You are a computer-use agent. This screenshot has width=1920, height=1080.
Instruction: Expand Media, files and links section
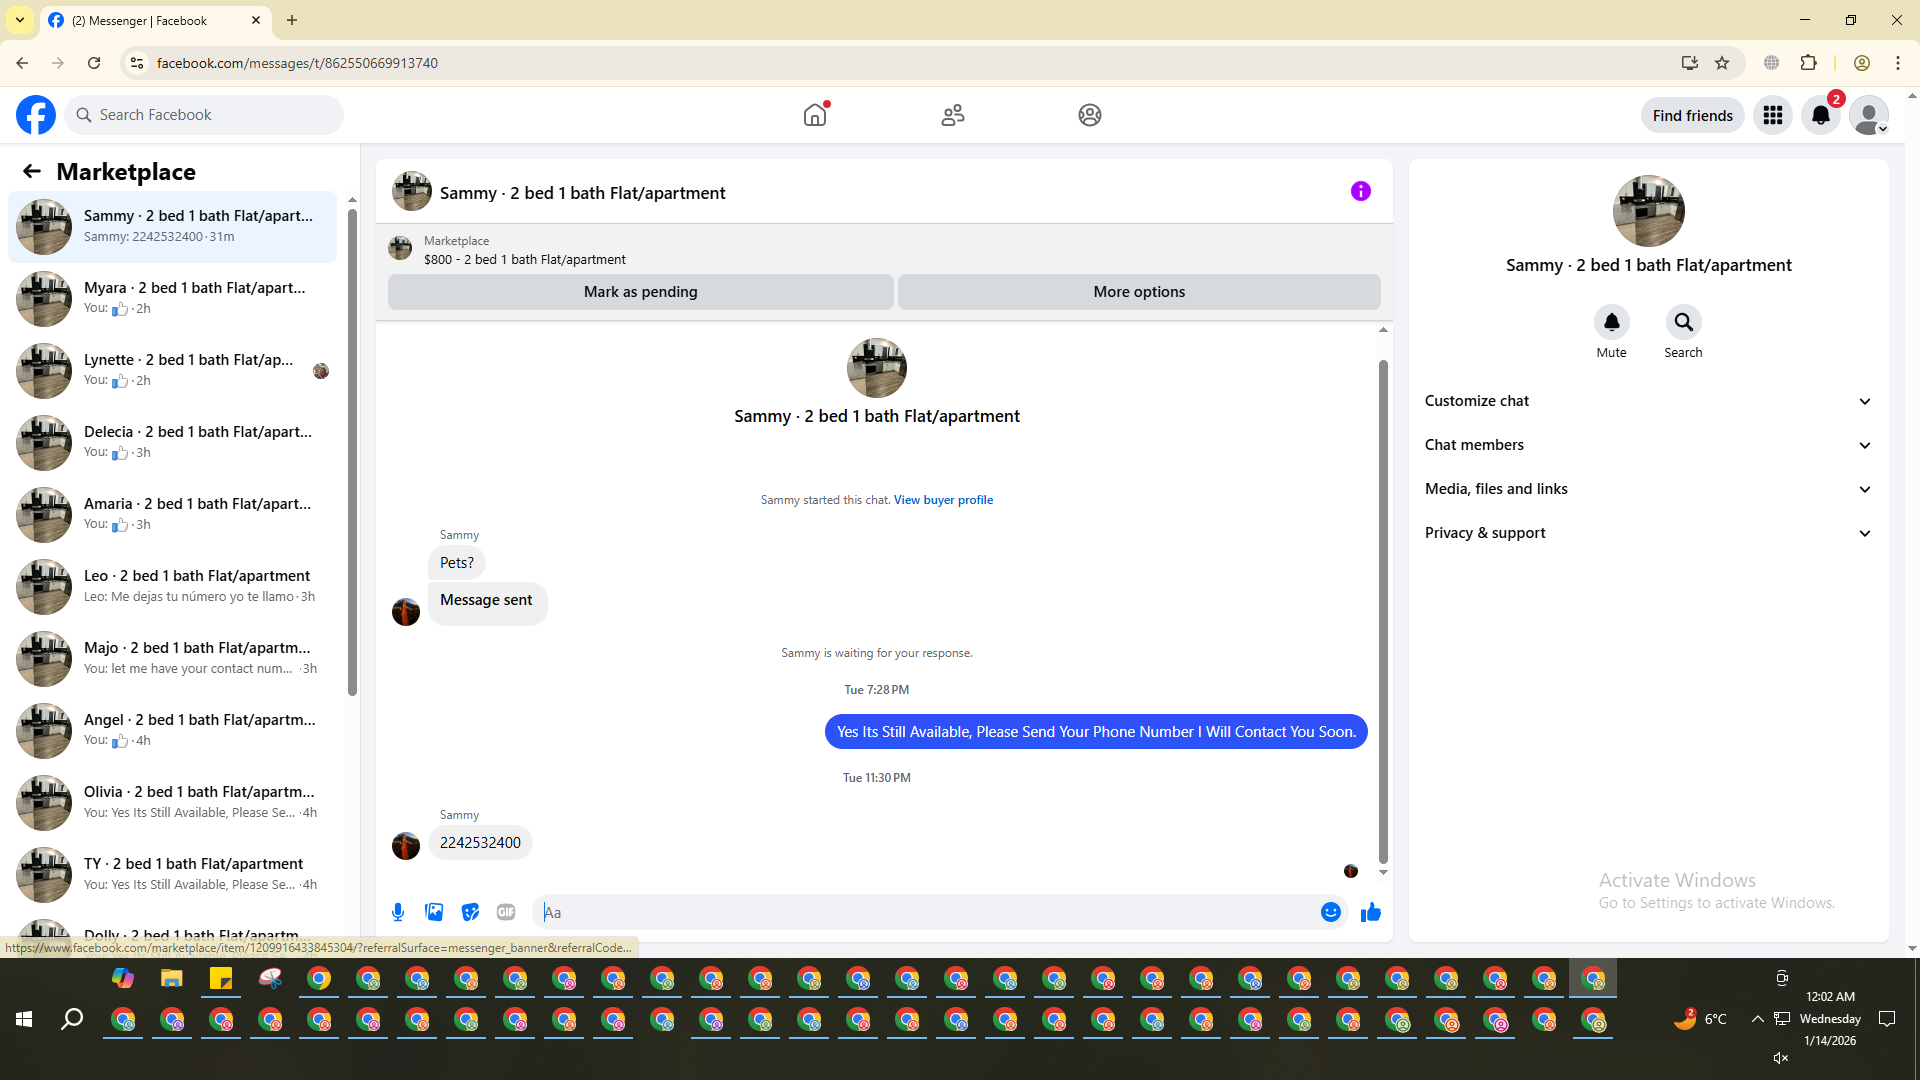click(x=1647, y=489)
